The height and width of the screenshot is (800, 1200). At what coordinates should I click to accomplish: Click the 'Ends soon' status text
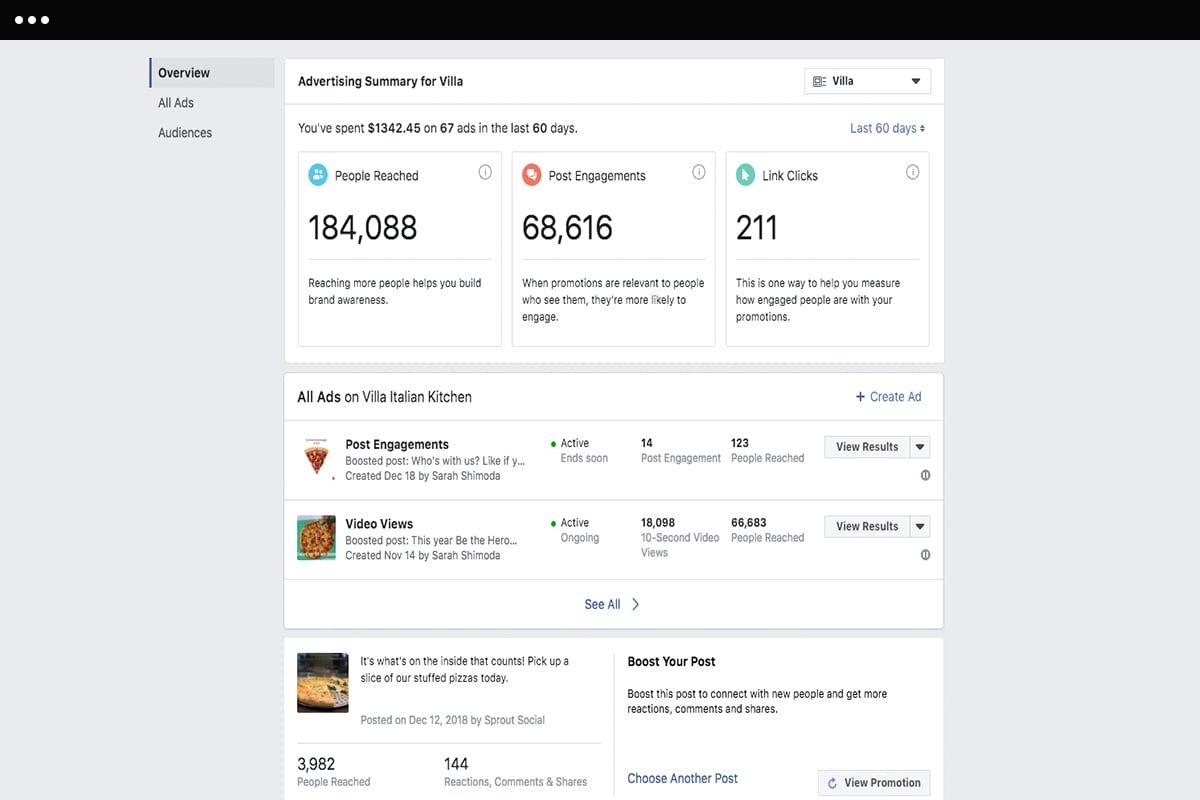584,458
